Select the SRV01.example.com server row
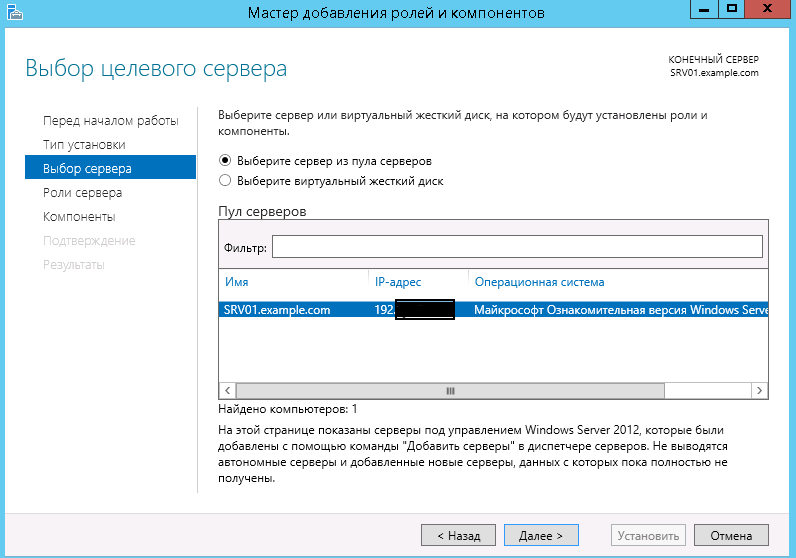Image resolution: width=796 pixels, height=558 pixels. pyautogui.click(x=493, y=310)
